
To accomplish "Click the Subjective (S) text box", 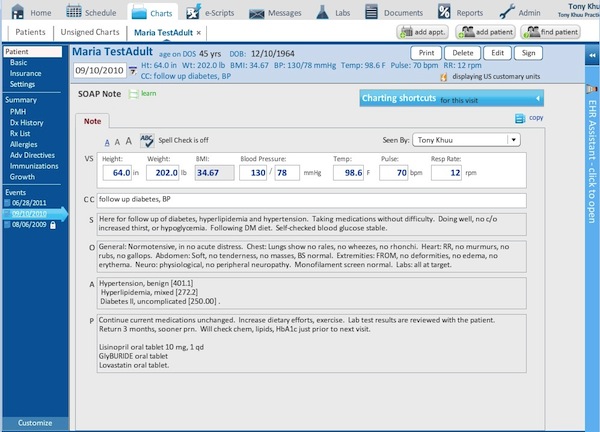I will 311,224.
